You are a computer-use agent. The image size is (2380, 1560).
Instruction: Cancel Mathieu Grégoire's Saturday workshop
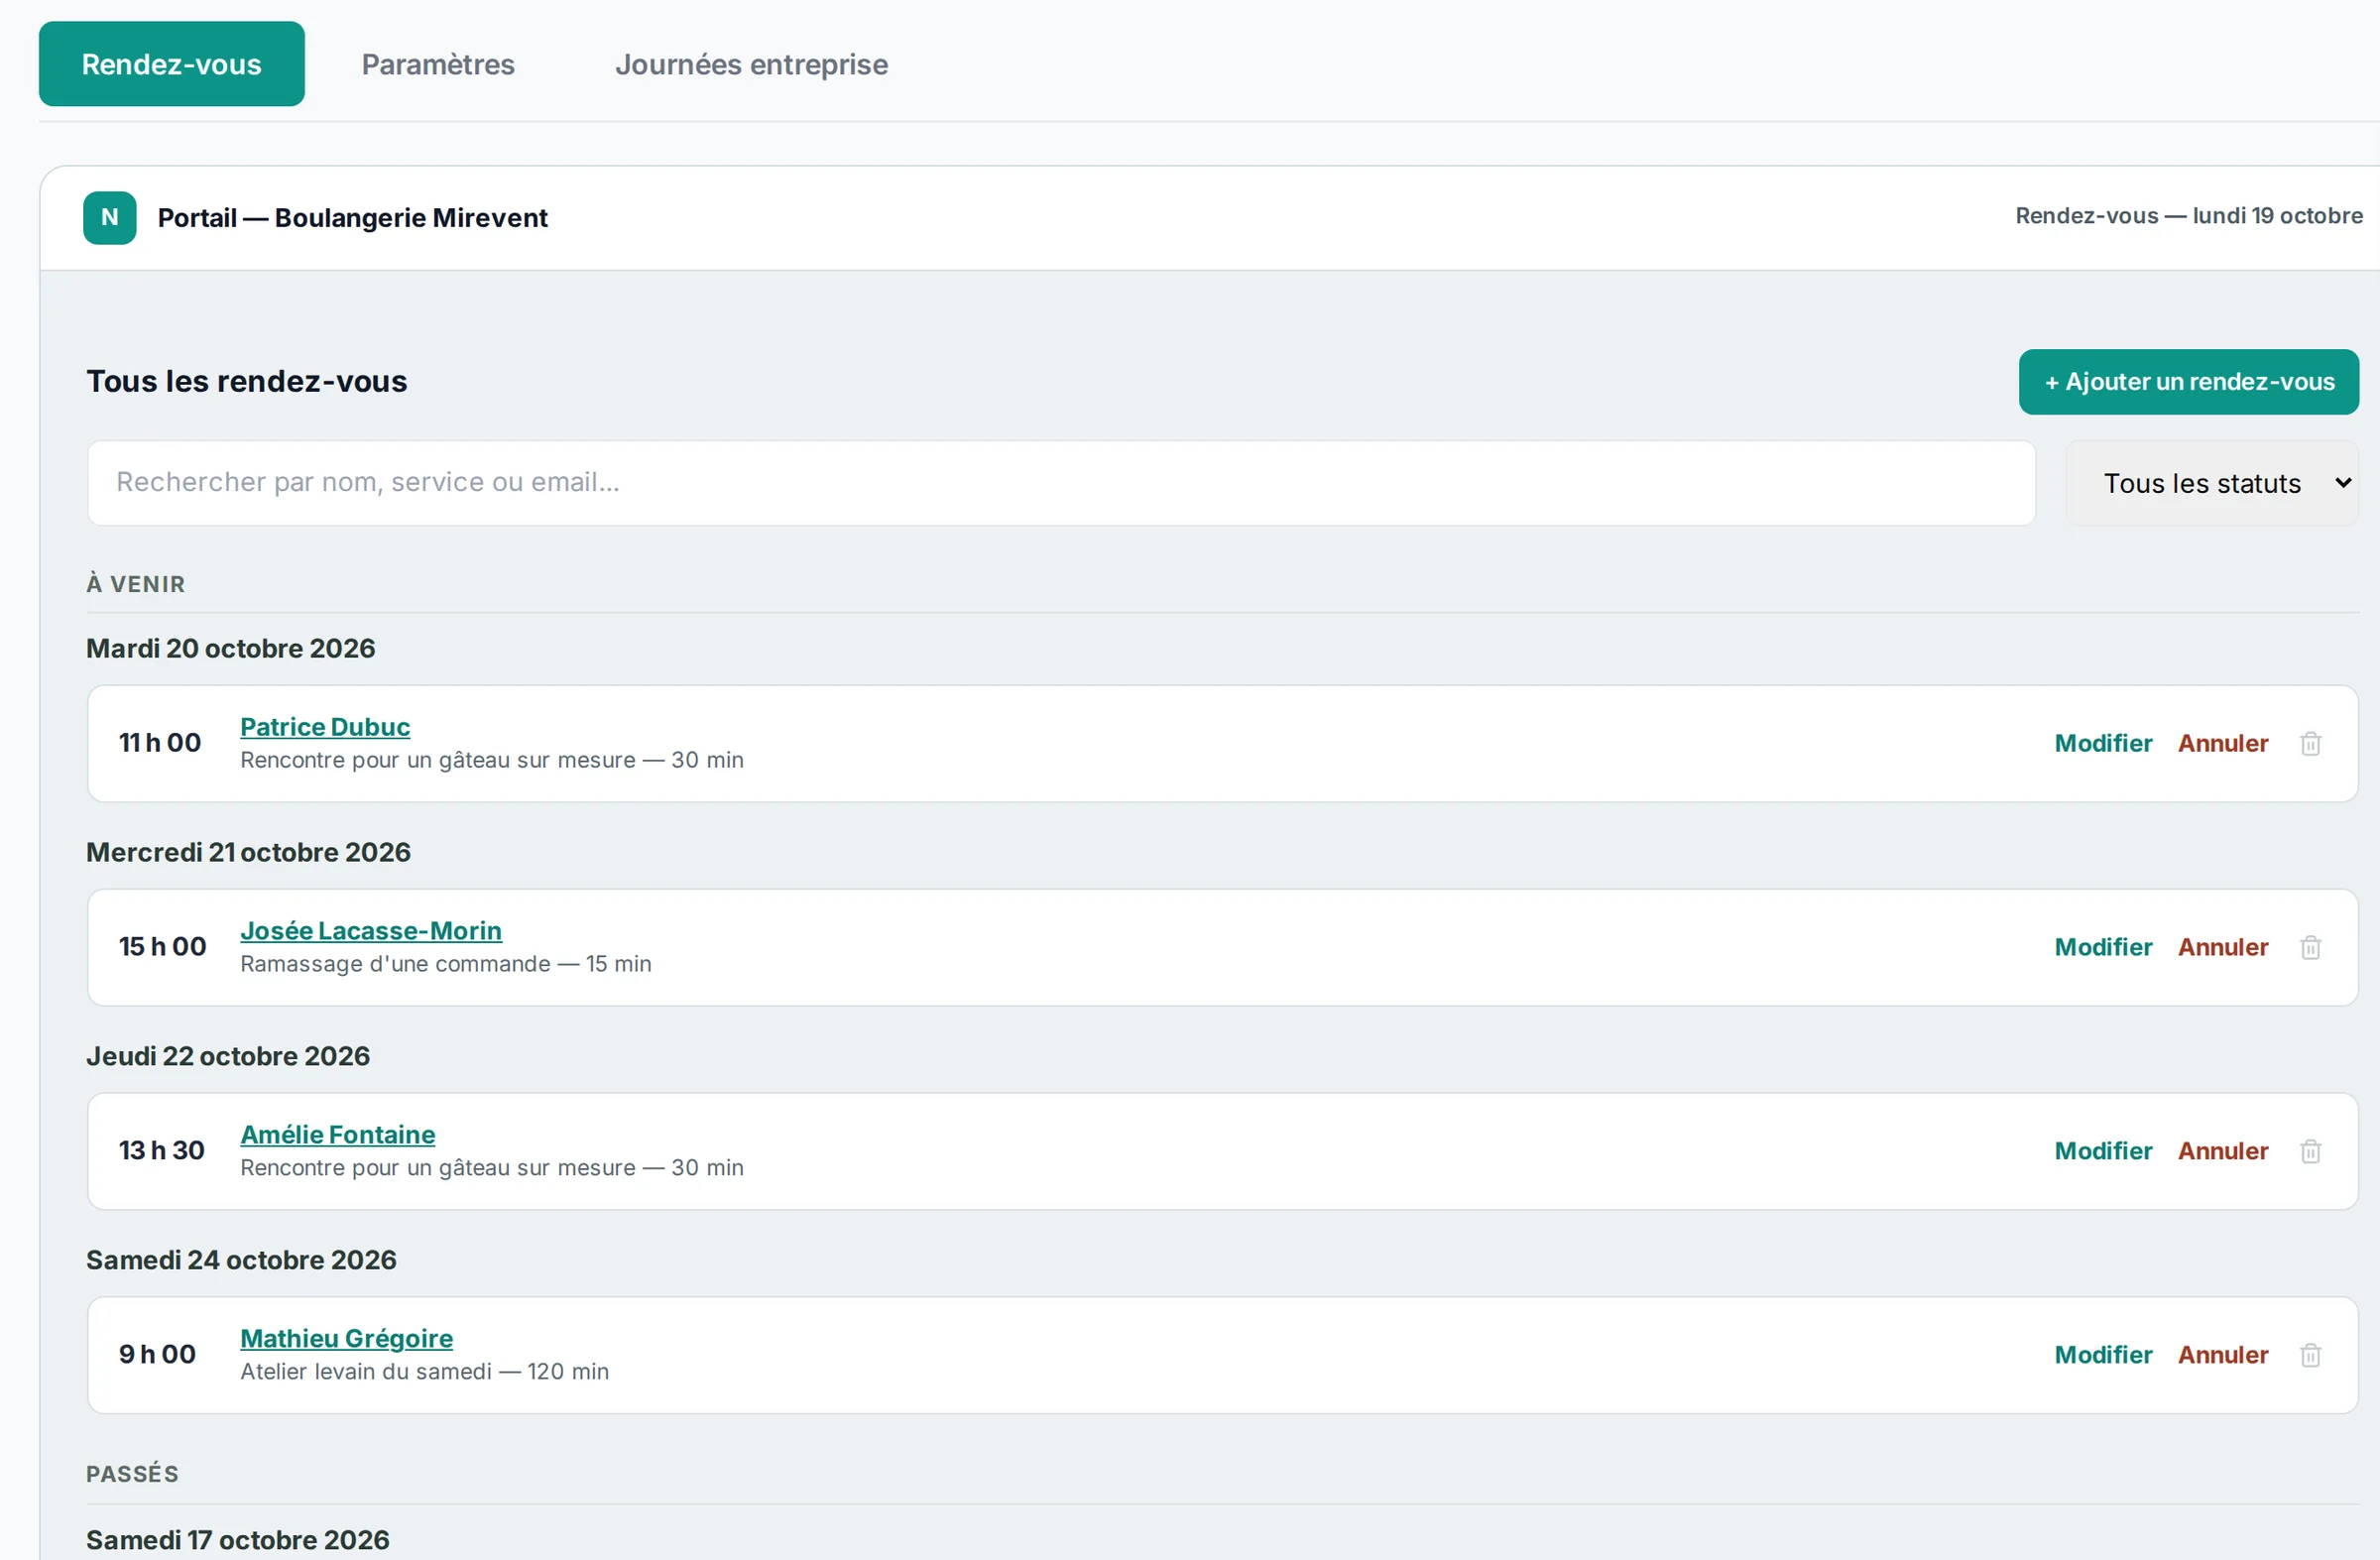(x=2223, y=1355)
